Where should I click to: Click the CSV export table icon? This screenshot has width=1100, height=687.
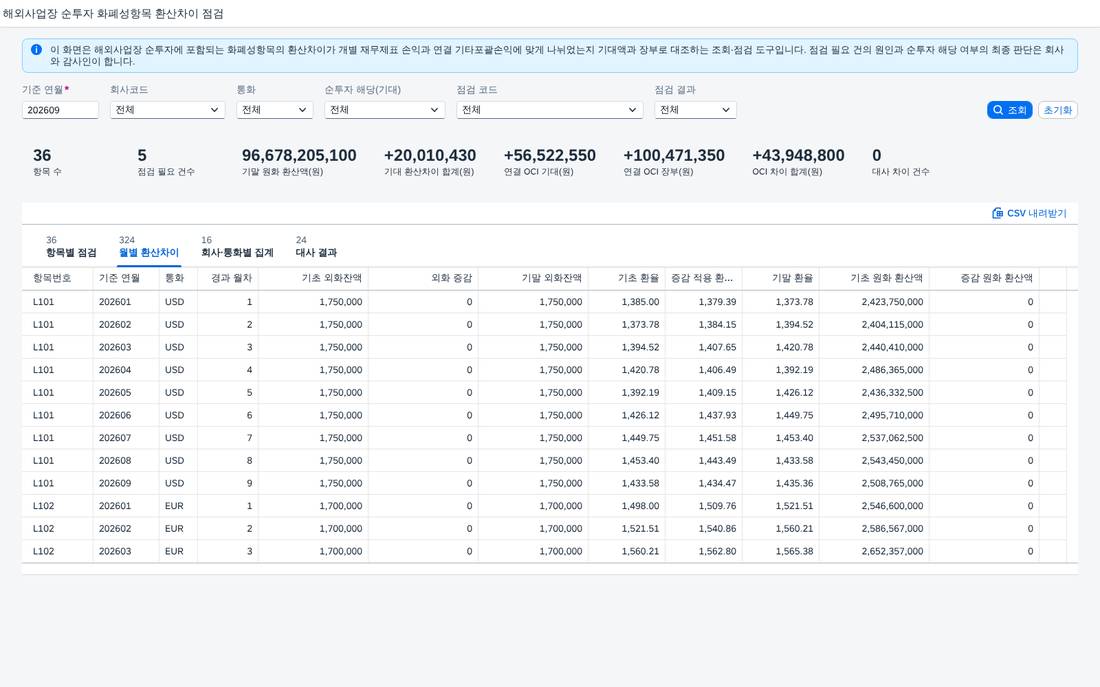click(997, 213)
